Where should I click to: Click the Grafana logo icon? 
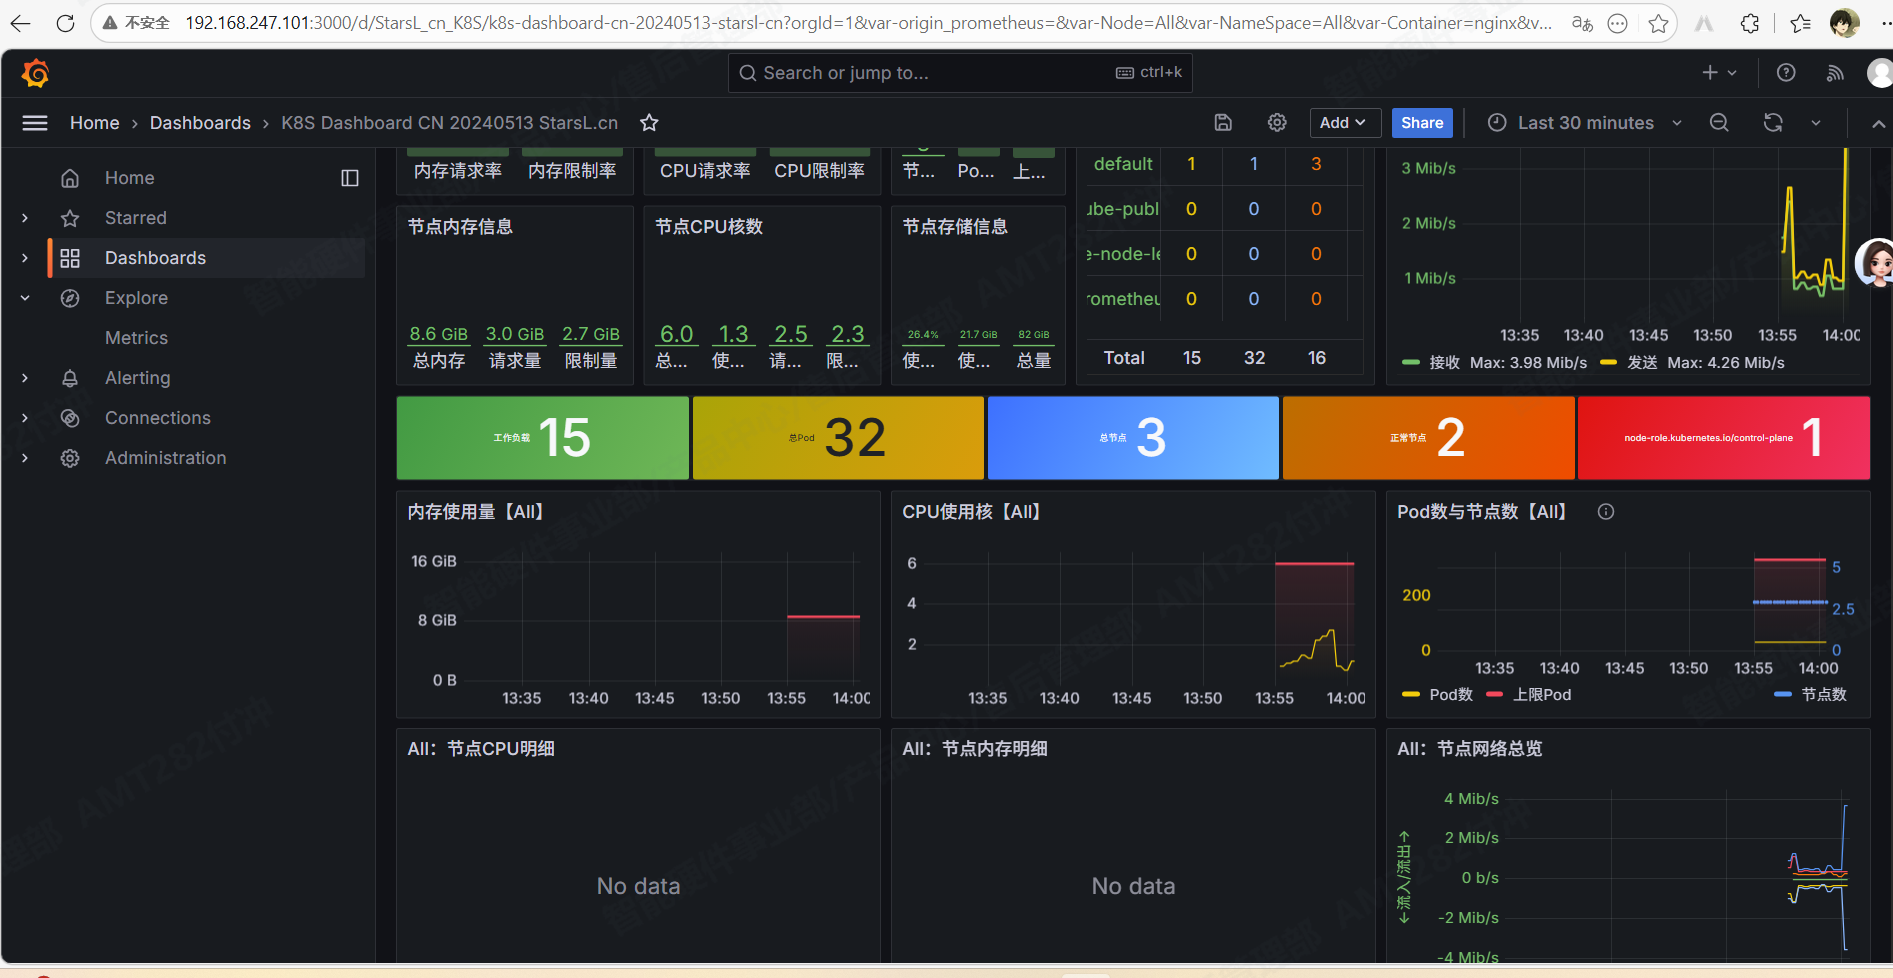coord(35,73)
